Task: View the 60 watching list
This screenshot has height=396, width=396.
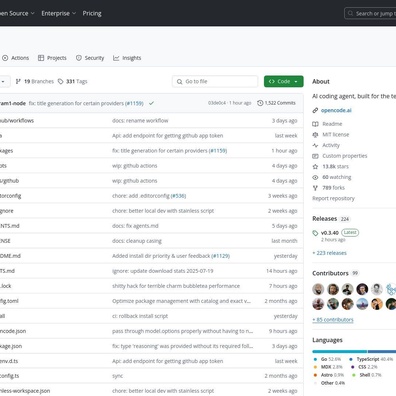Action: [x=337, y=177]
